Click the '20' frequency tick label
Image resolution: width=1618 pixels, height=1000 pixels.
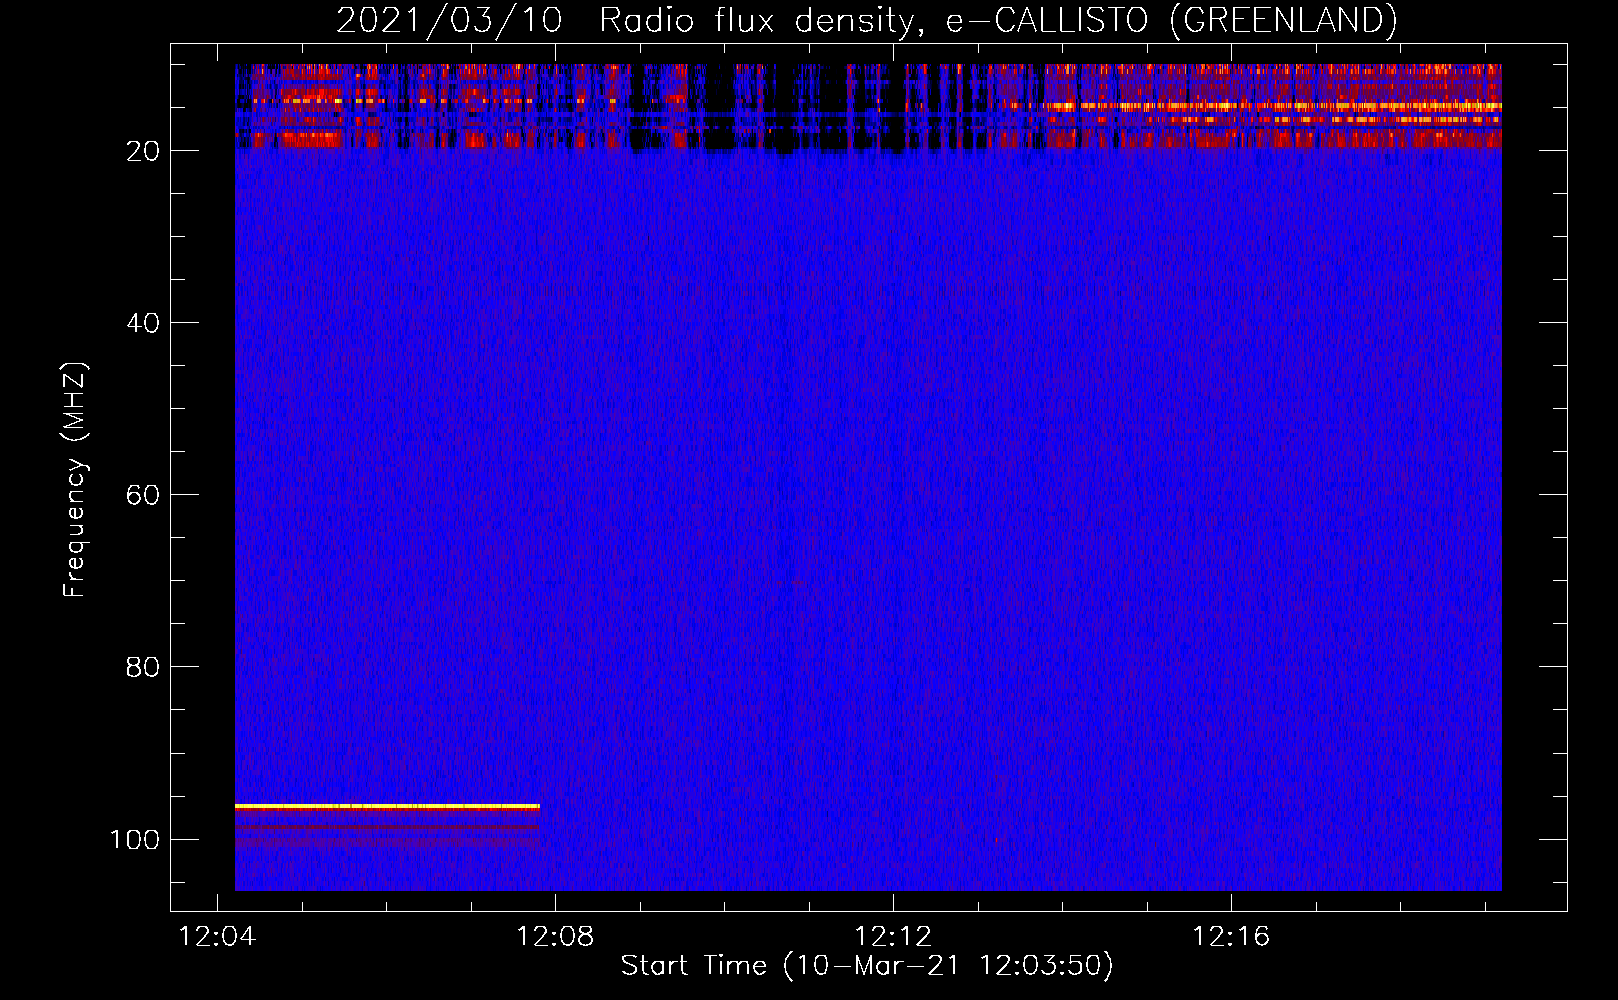[143, 151]
